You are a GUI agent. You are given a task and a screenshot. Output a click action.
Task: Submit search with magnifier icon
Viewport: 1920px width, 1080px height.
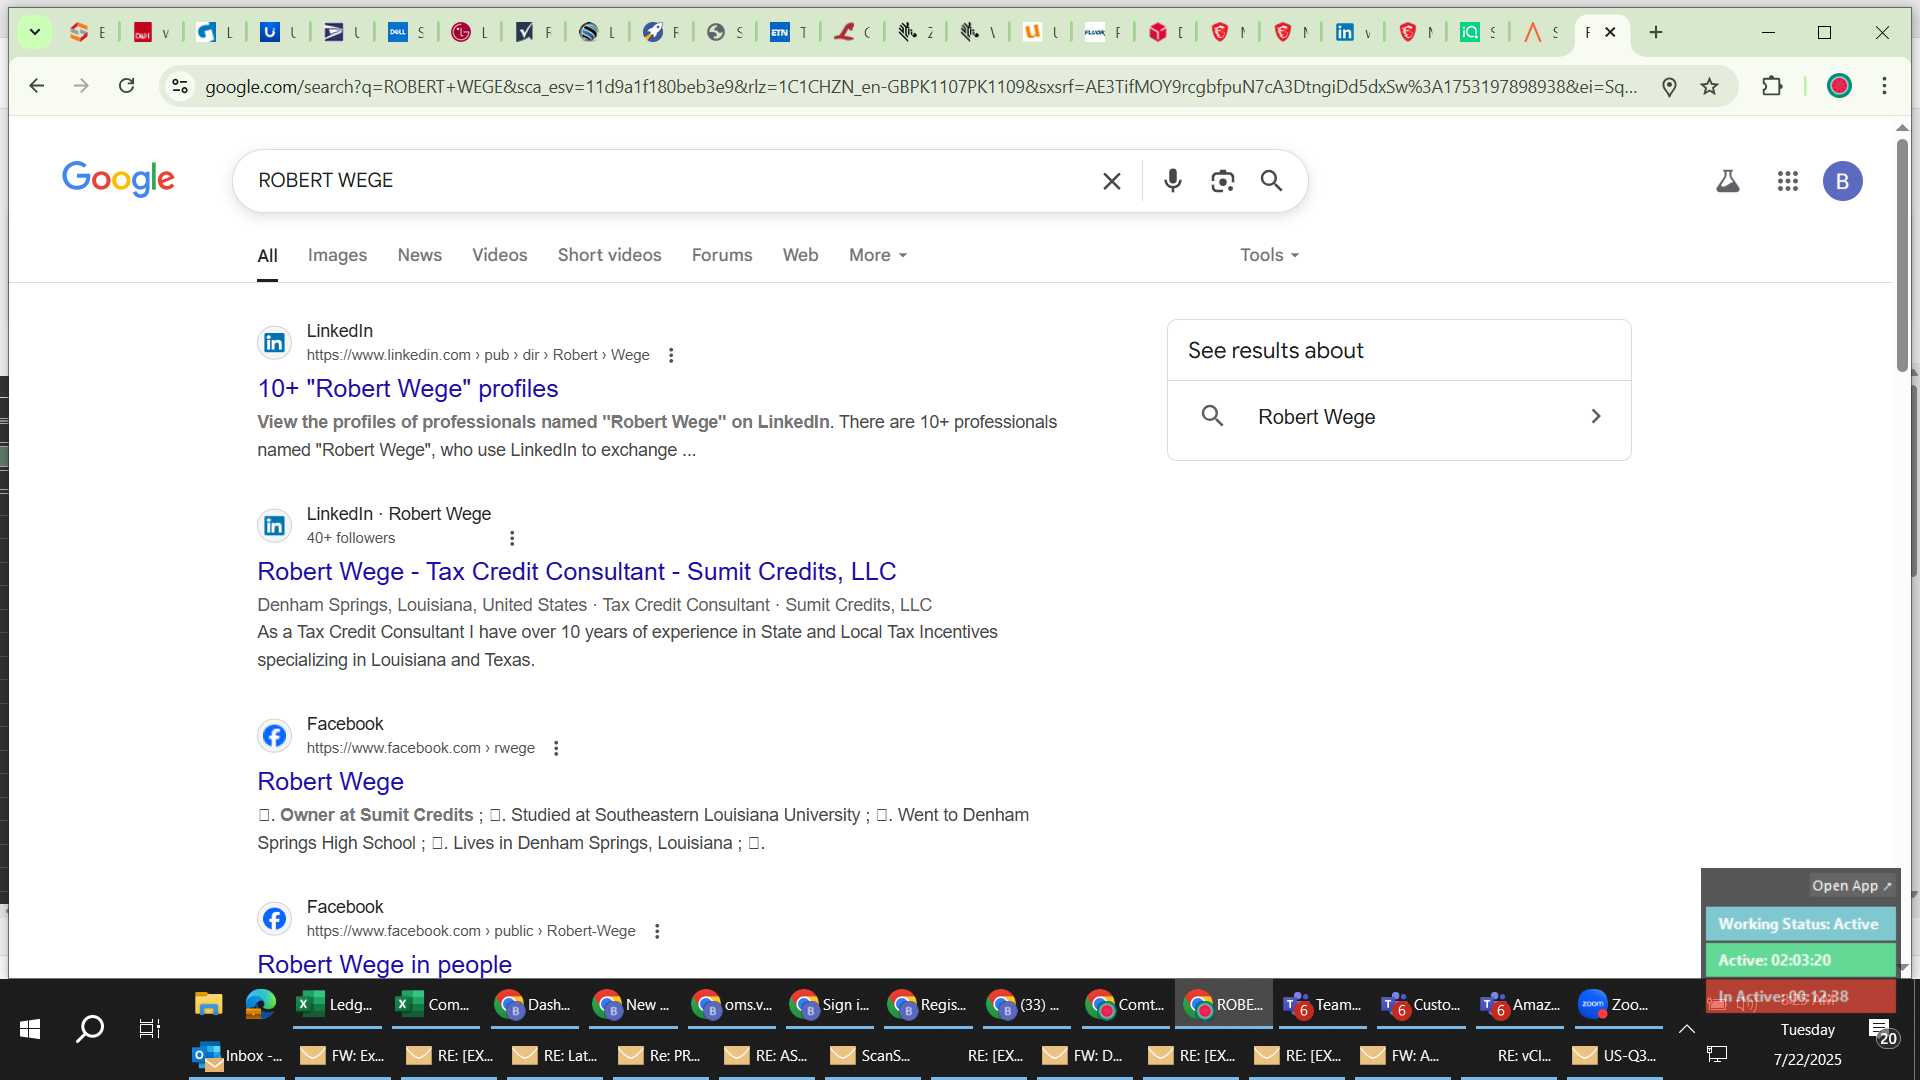click(1271, 181)
